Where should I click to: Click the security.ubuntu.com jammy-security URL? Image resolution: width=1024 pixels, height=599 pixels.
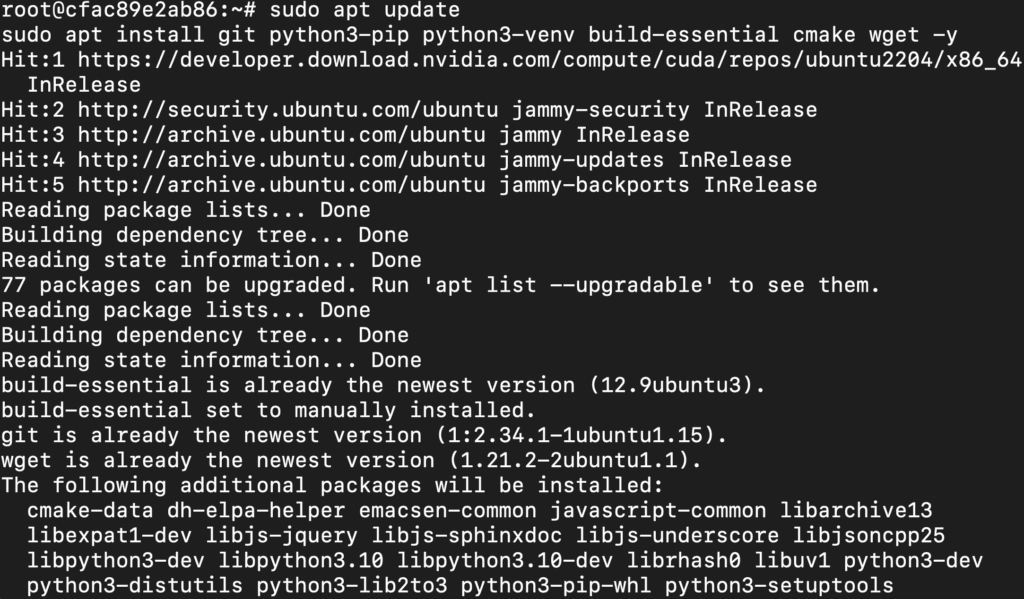(288, 110)
